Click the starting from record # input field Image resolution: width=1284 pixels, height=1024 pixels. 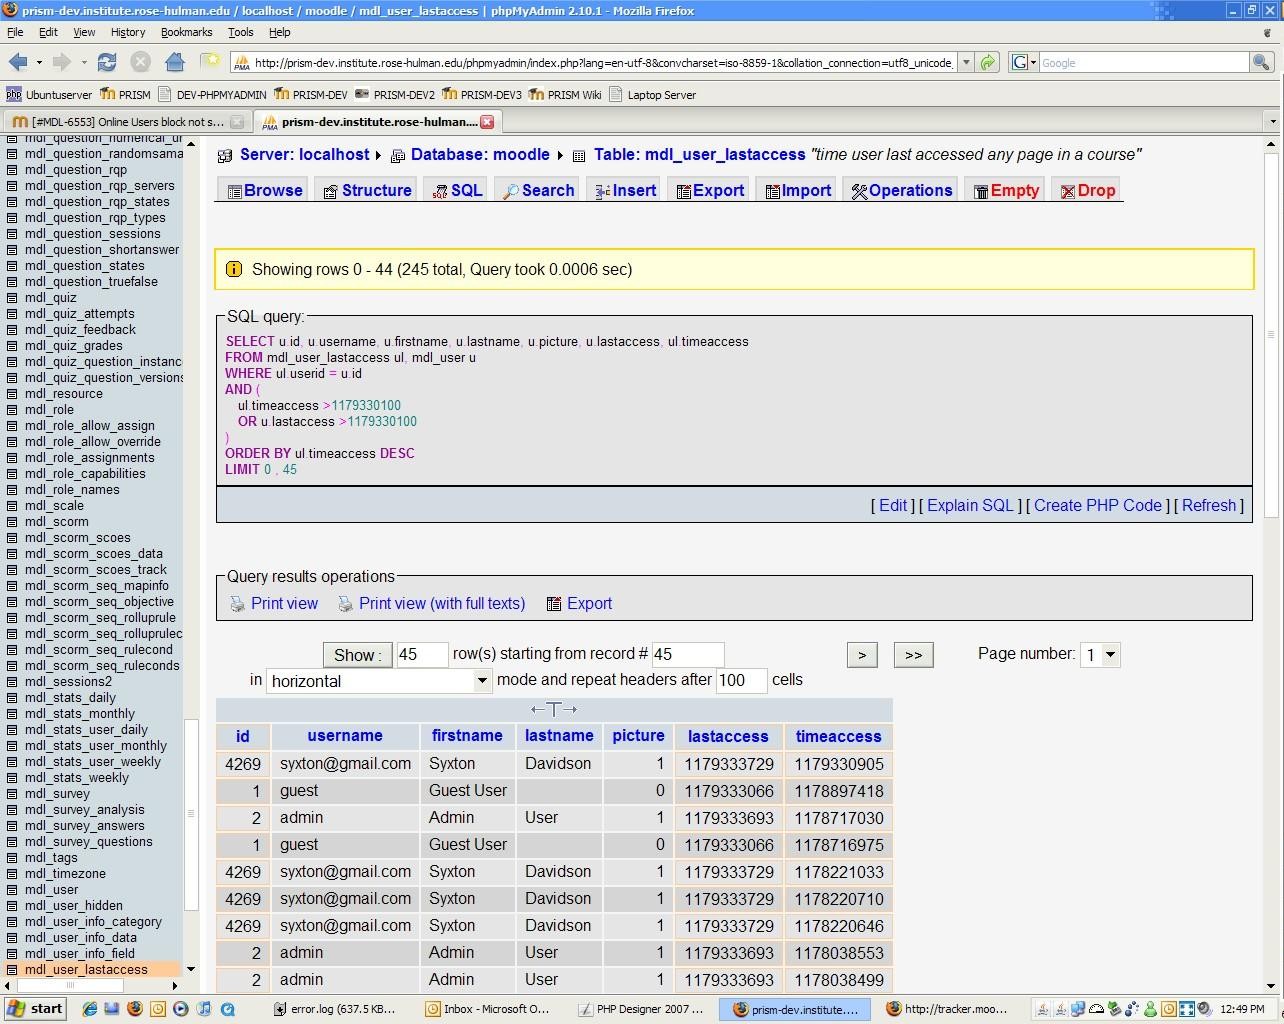(x=688, y=655)
